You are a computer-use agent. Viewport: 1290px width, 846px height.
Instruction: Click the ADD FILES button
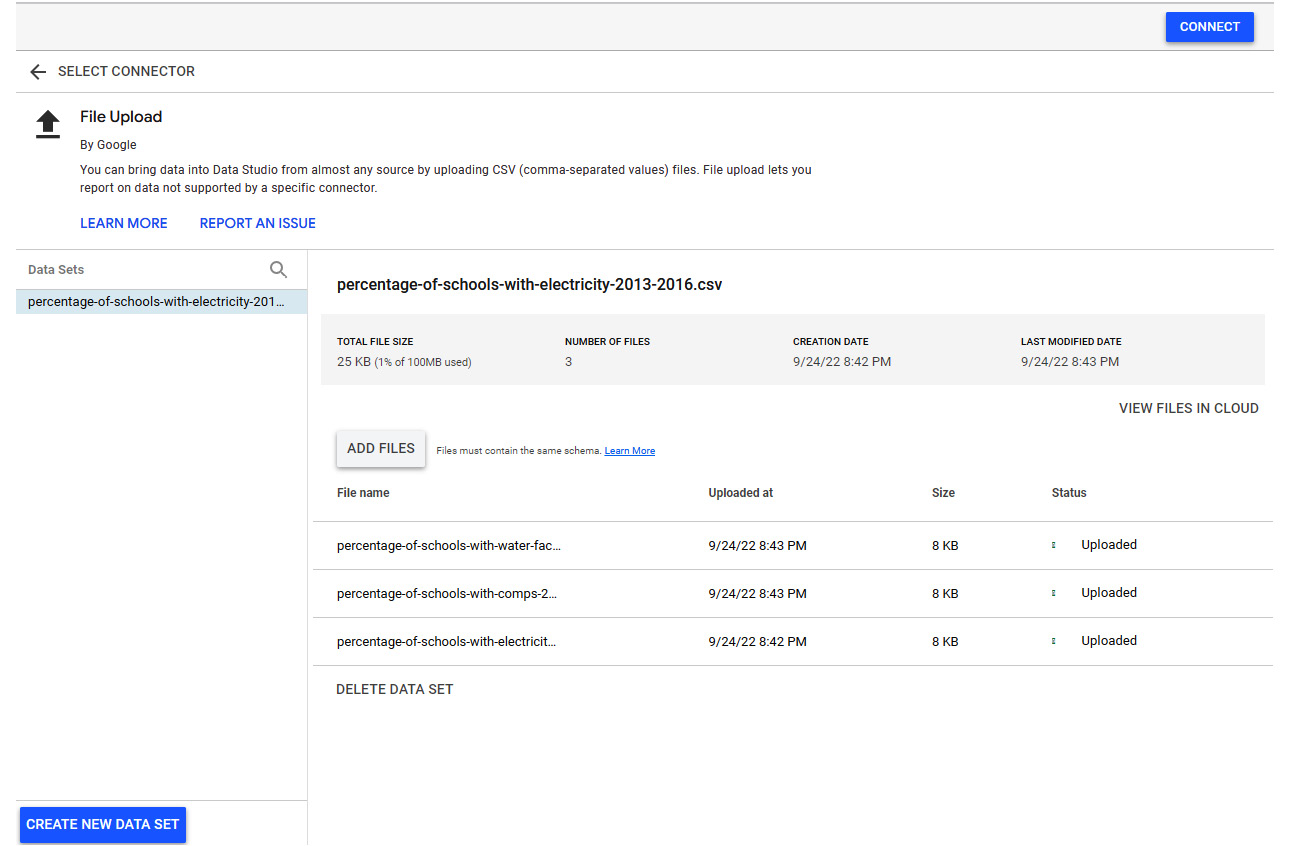[x=381, y=449]
